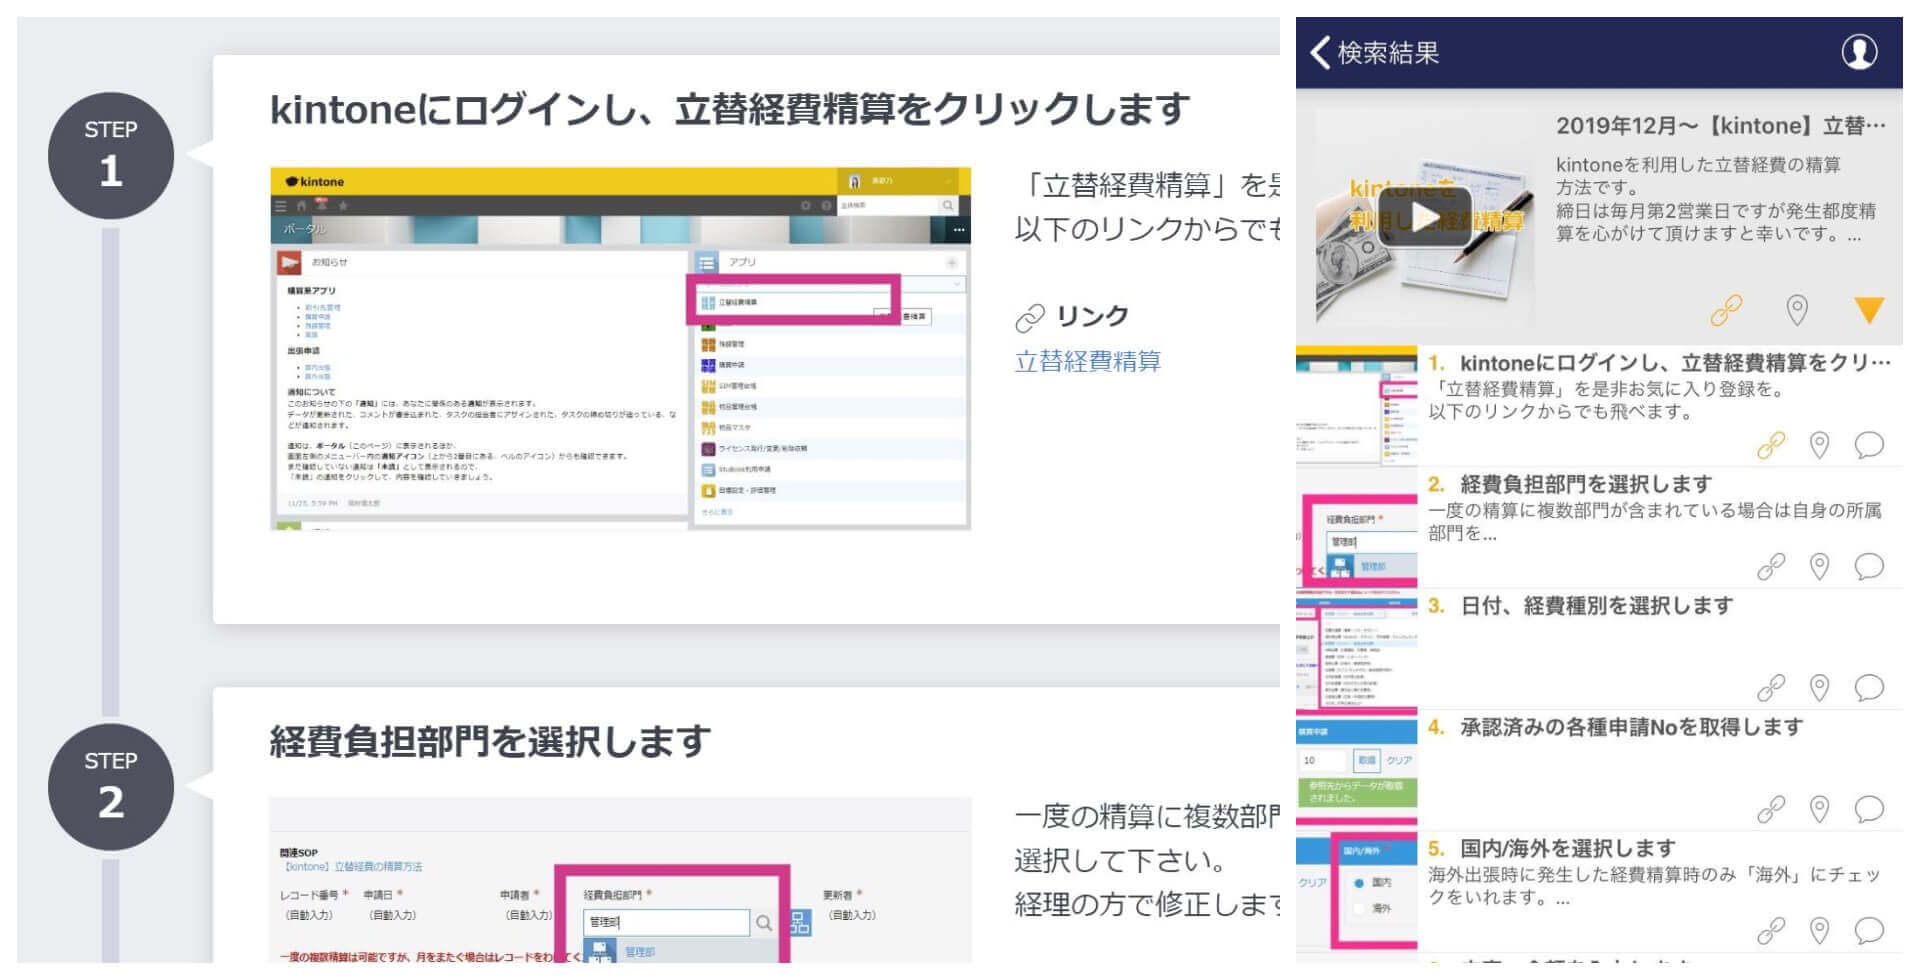Click 検索結果 header title
1920x980 pixels.
[1388, 52]
